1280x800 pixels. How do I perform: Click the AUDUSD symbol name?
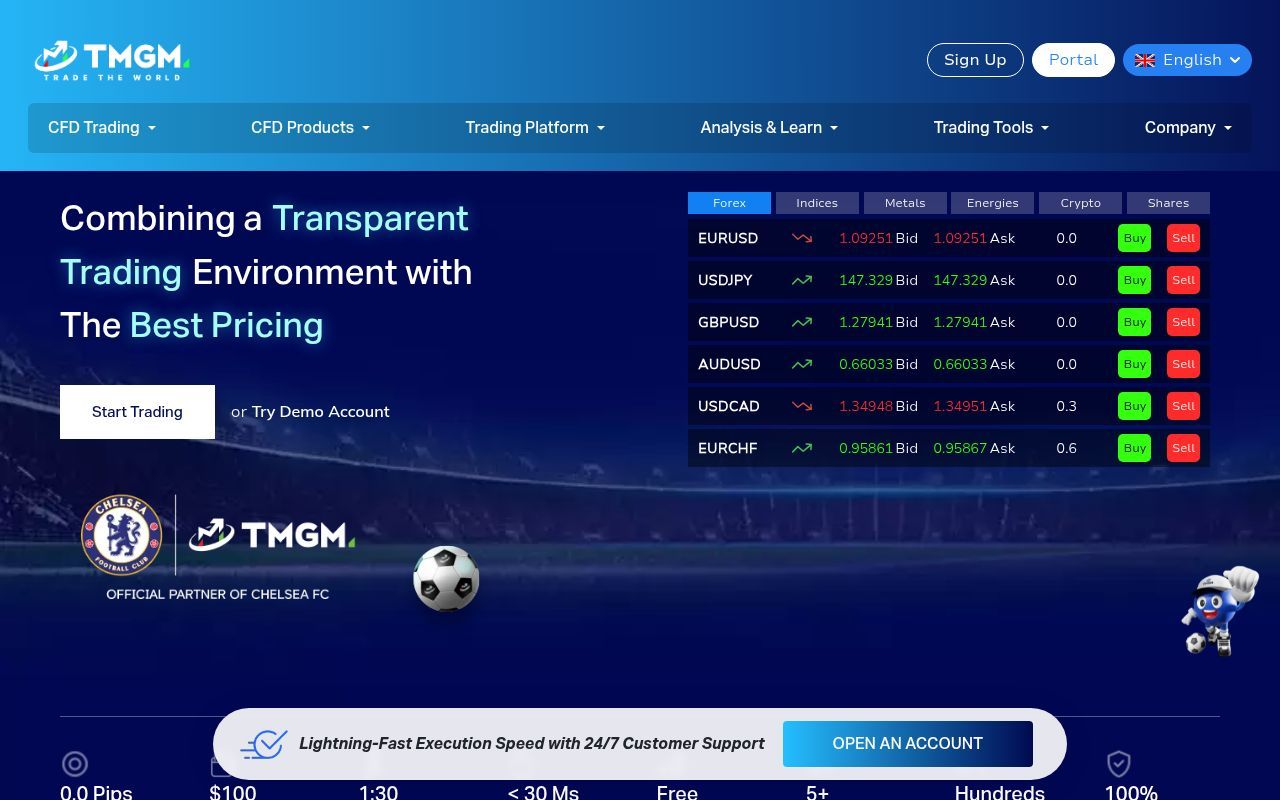pos(729,364)
